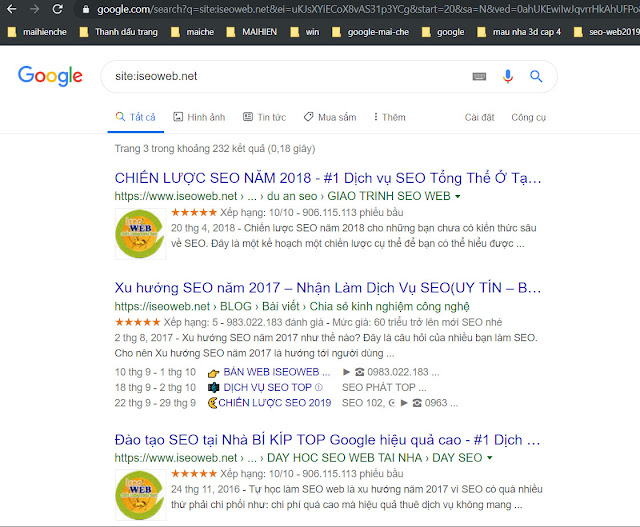
Task: Open the MAIHIEN bookmark folder
Action: click(252, 32)
